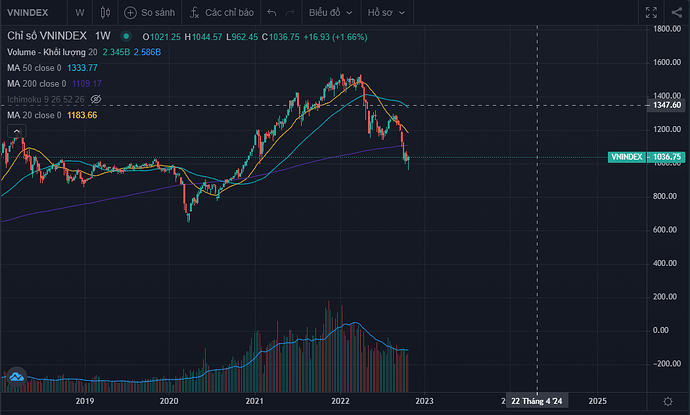Select the MA 50 close indicator legend
690x415 pixels.
[x=34, y=68]
